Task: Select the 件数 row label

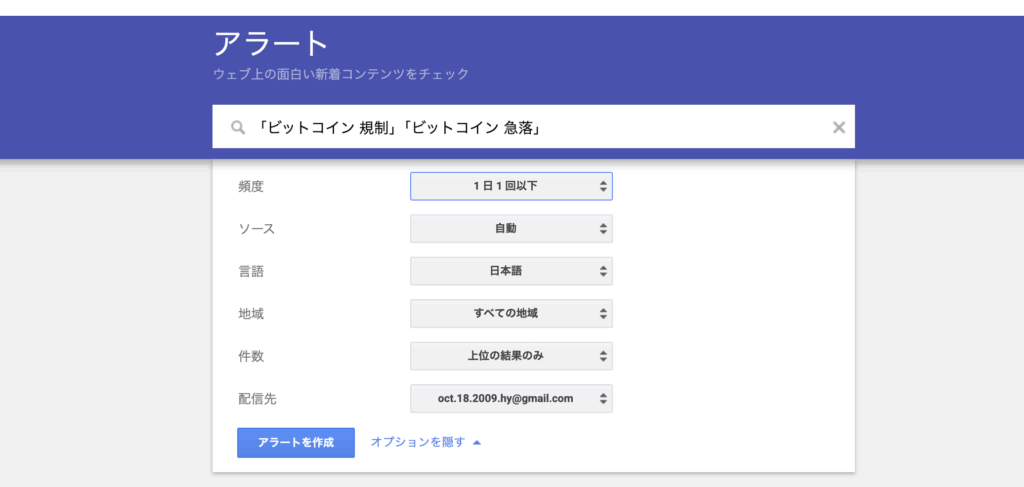Action: tap(251, 356)
